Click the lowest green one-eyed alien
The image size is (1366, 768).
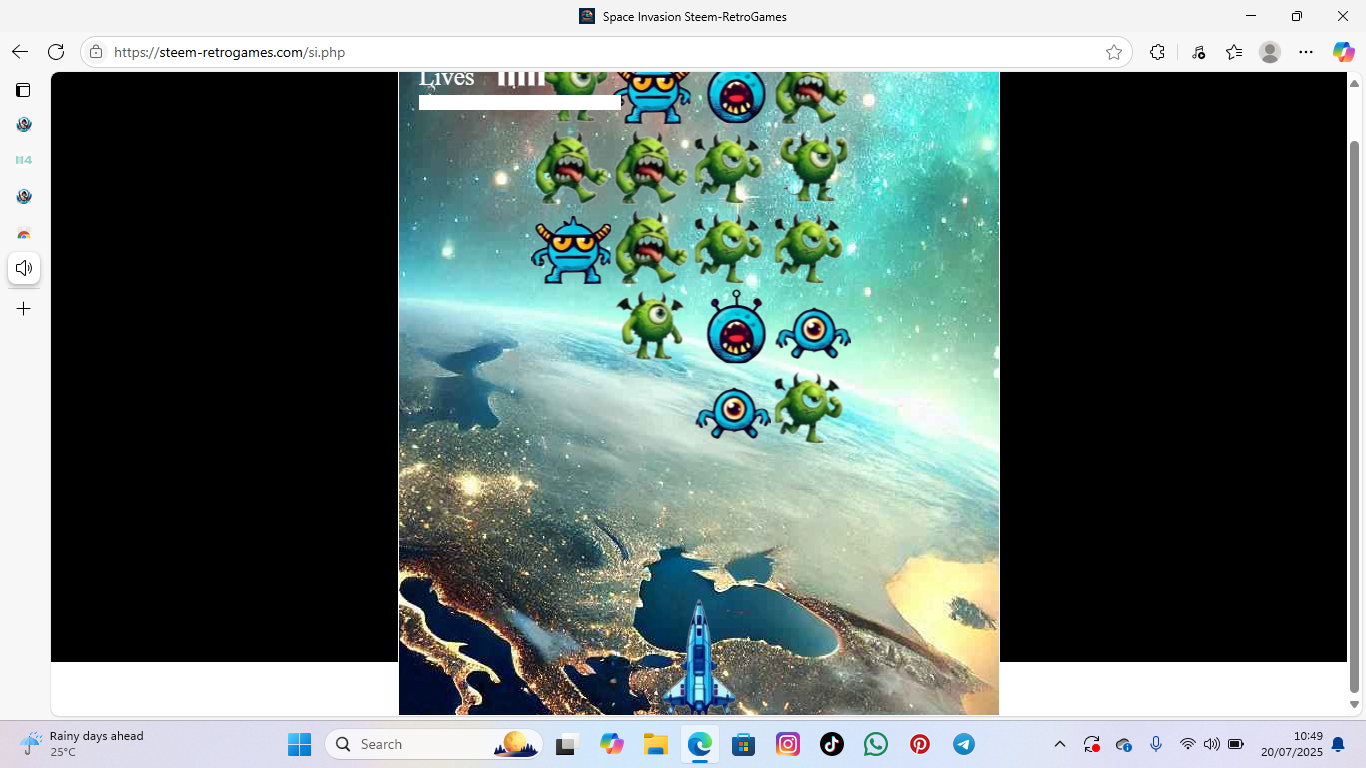click(x=808, y=407)
